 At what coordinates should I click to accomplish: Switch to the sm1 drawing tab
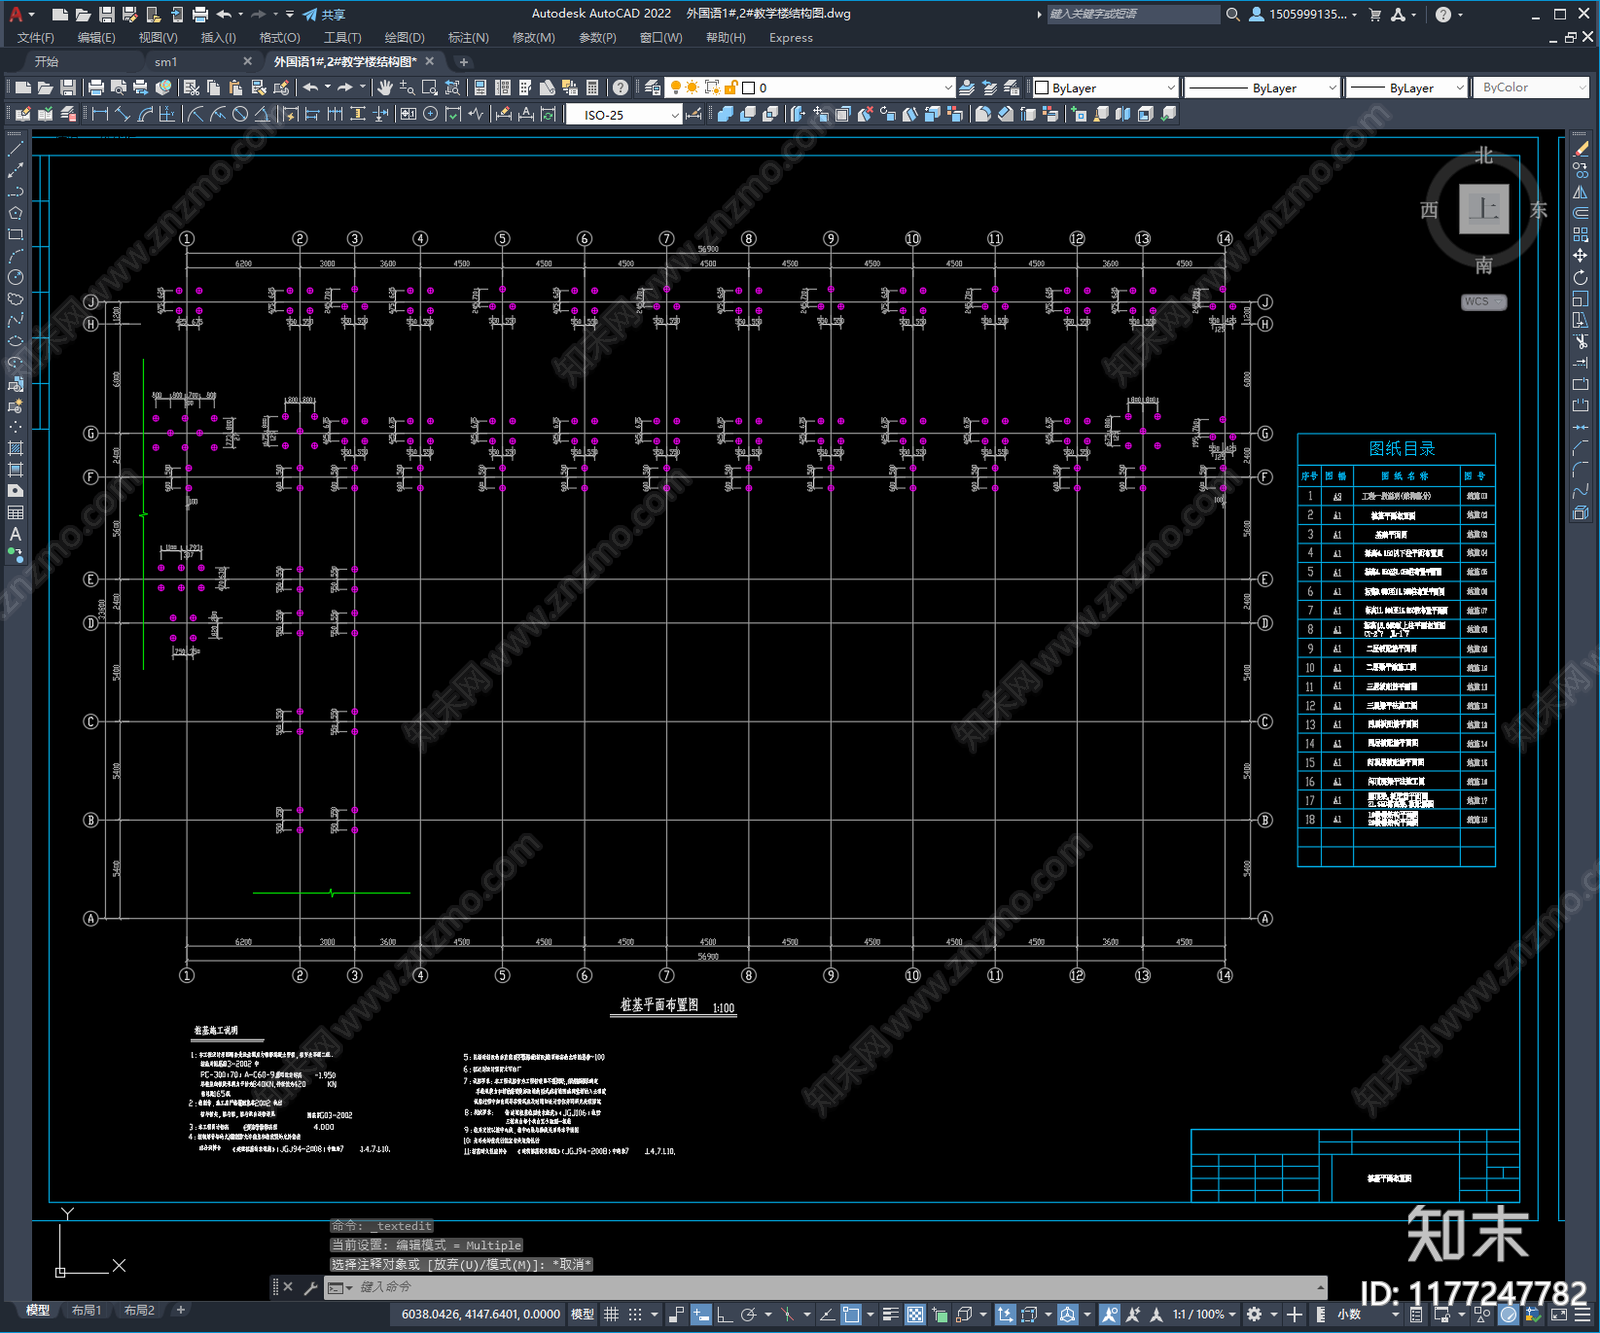[x=166, y=62]
